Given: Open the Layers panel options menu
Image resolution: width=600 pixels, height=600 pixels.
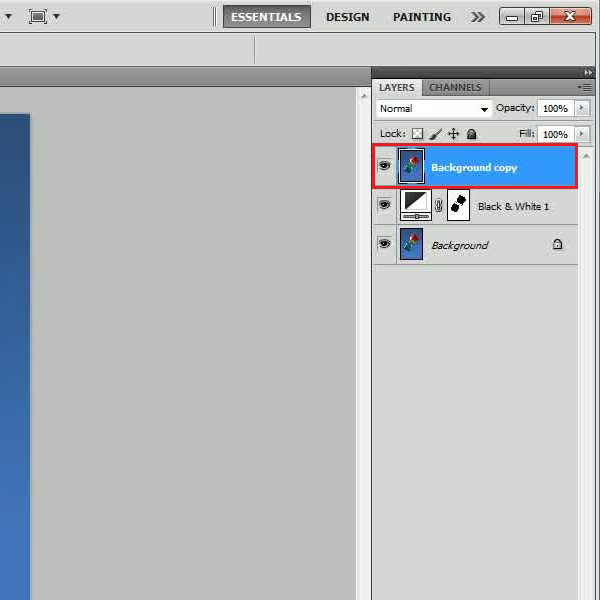Looking at the screenshot, I should (x=585, y=88).
